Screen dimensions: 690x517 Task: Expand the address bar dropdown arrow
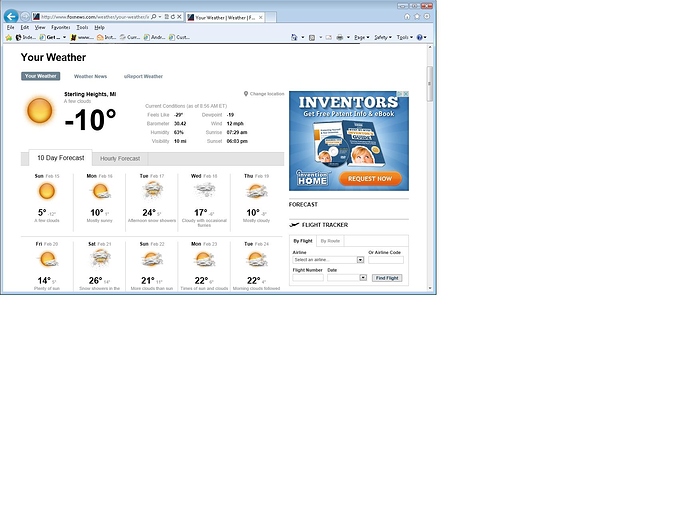160,17
